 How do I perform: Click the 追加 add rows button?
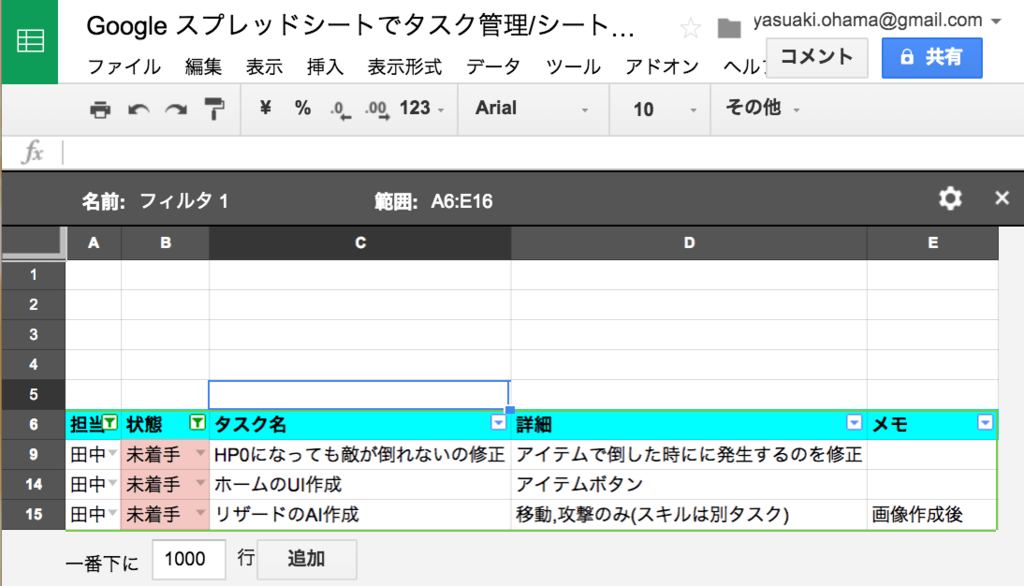[306, 559]
